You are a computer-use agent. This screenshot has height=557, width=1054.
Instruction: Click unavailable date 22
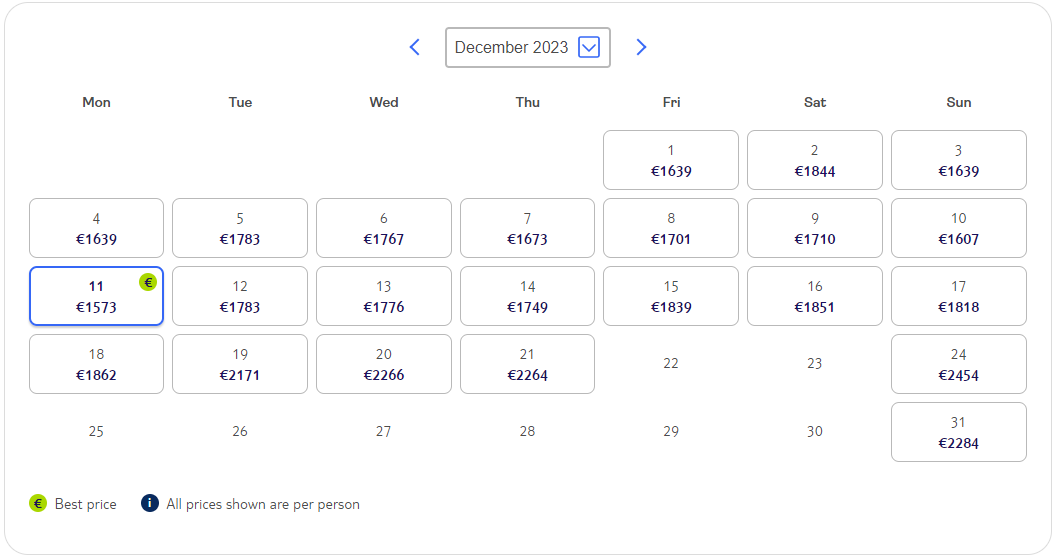pyautogui.click(x=671, y=363)
